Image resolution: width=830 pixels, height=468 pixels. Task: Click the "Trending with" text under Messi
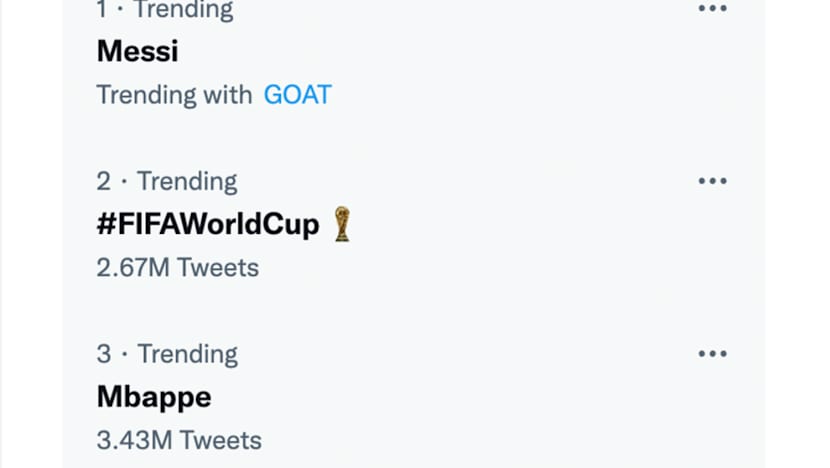pyautogui.click(x=174, y=95)
